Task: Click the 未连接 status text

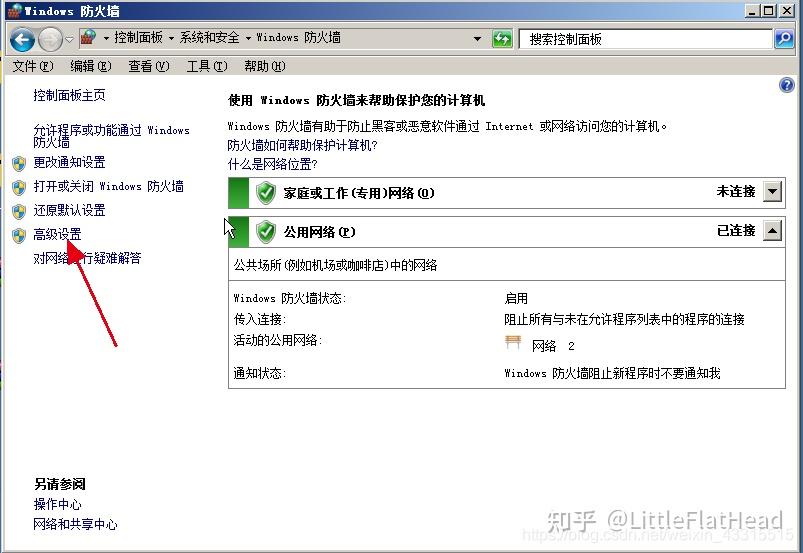Action: coord(736,192)
